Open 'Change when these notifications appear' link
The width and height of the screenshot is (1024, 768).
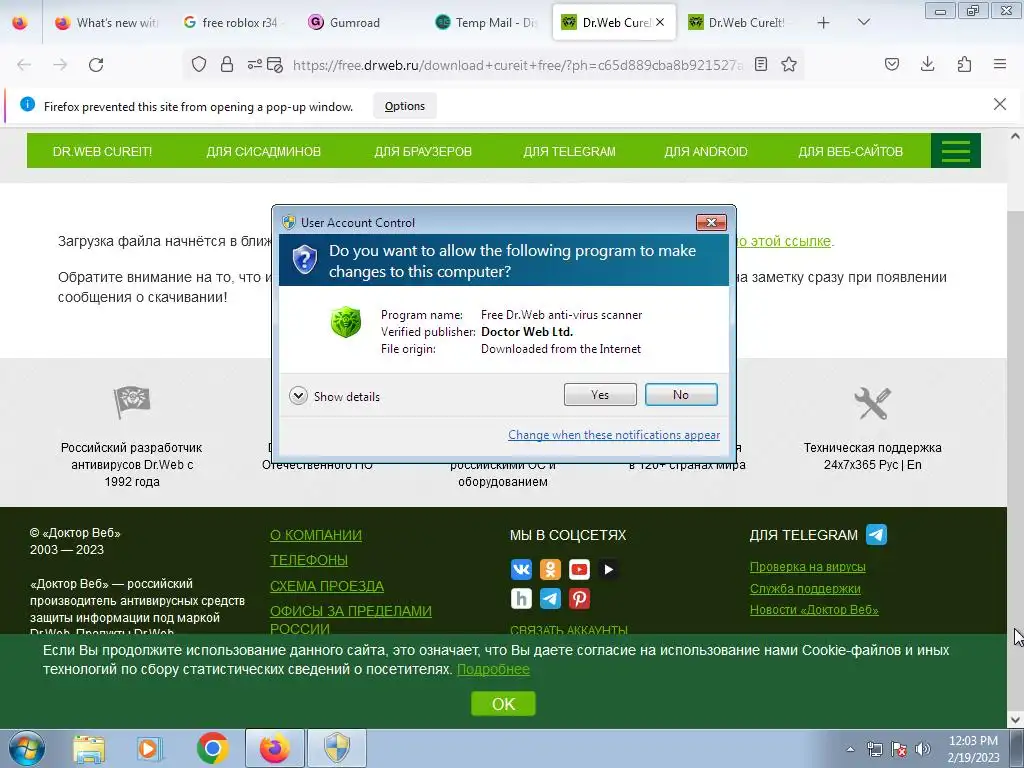click(x=614, y=435)
